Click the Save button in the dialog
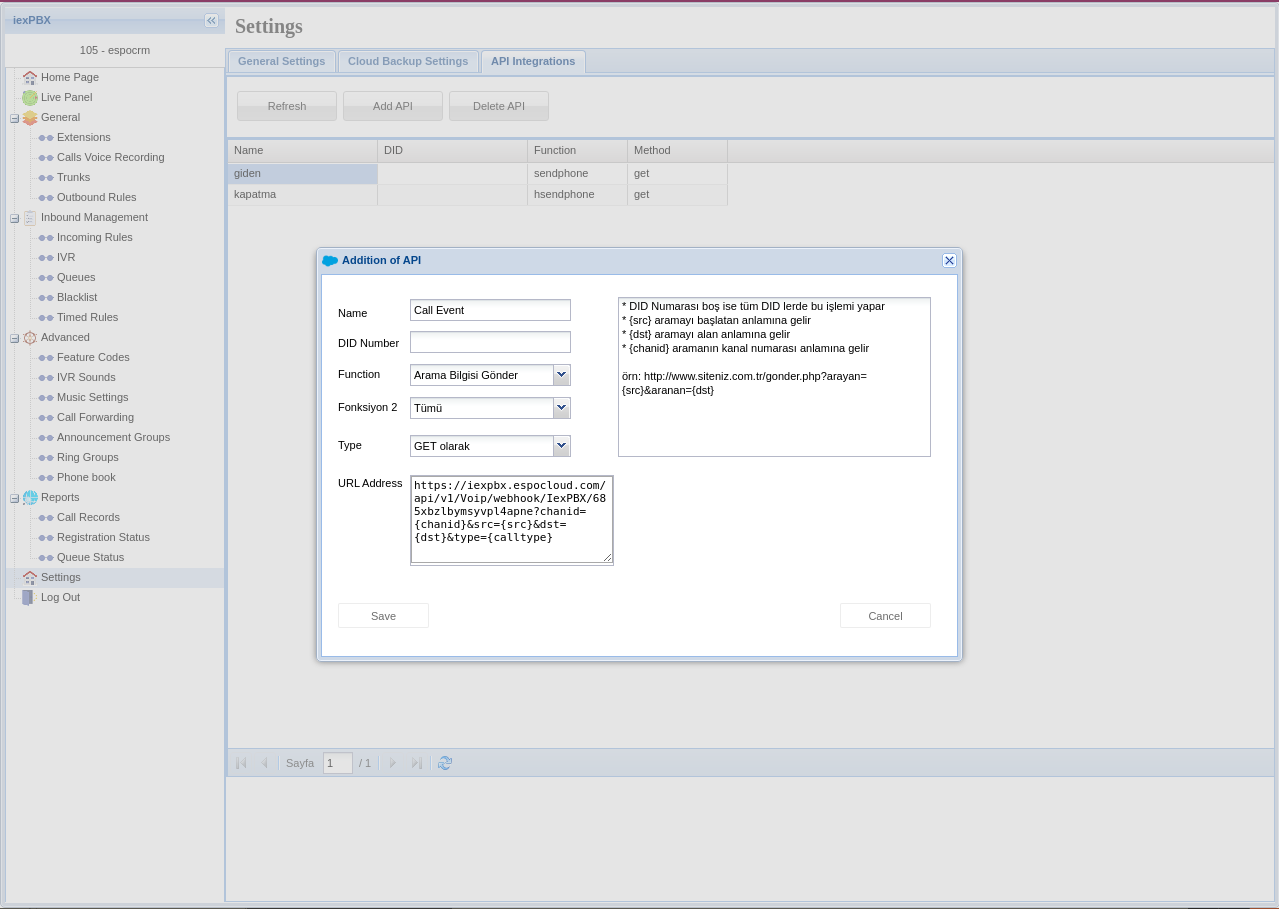 coord(383,615)
